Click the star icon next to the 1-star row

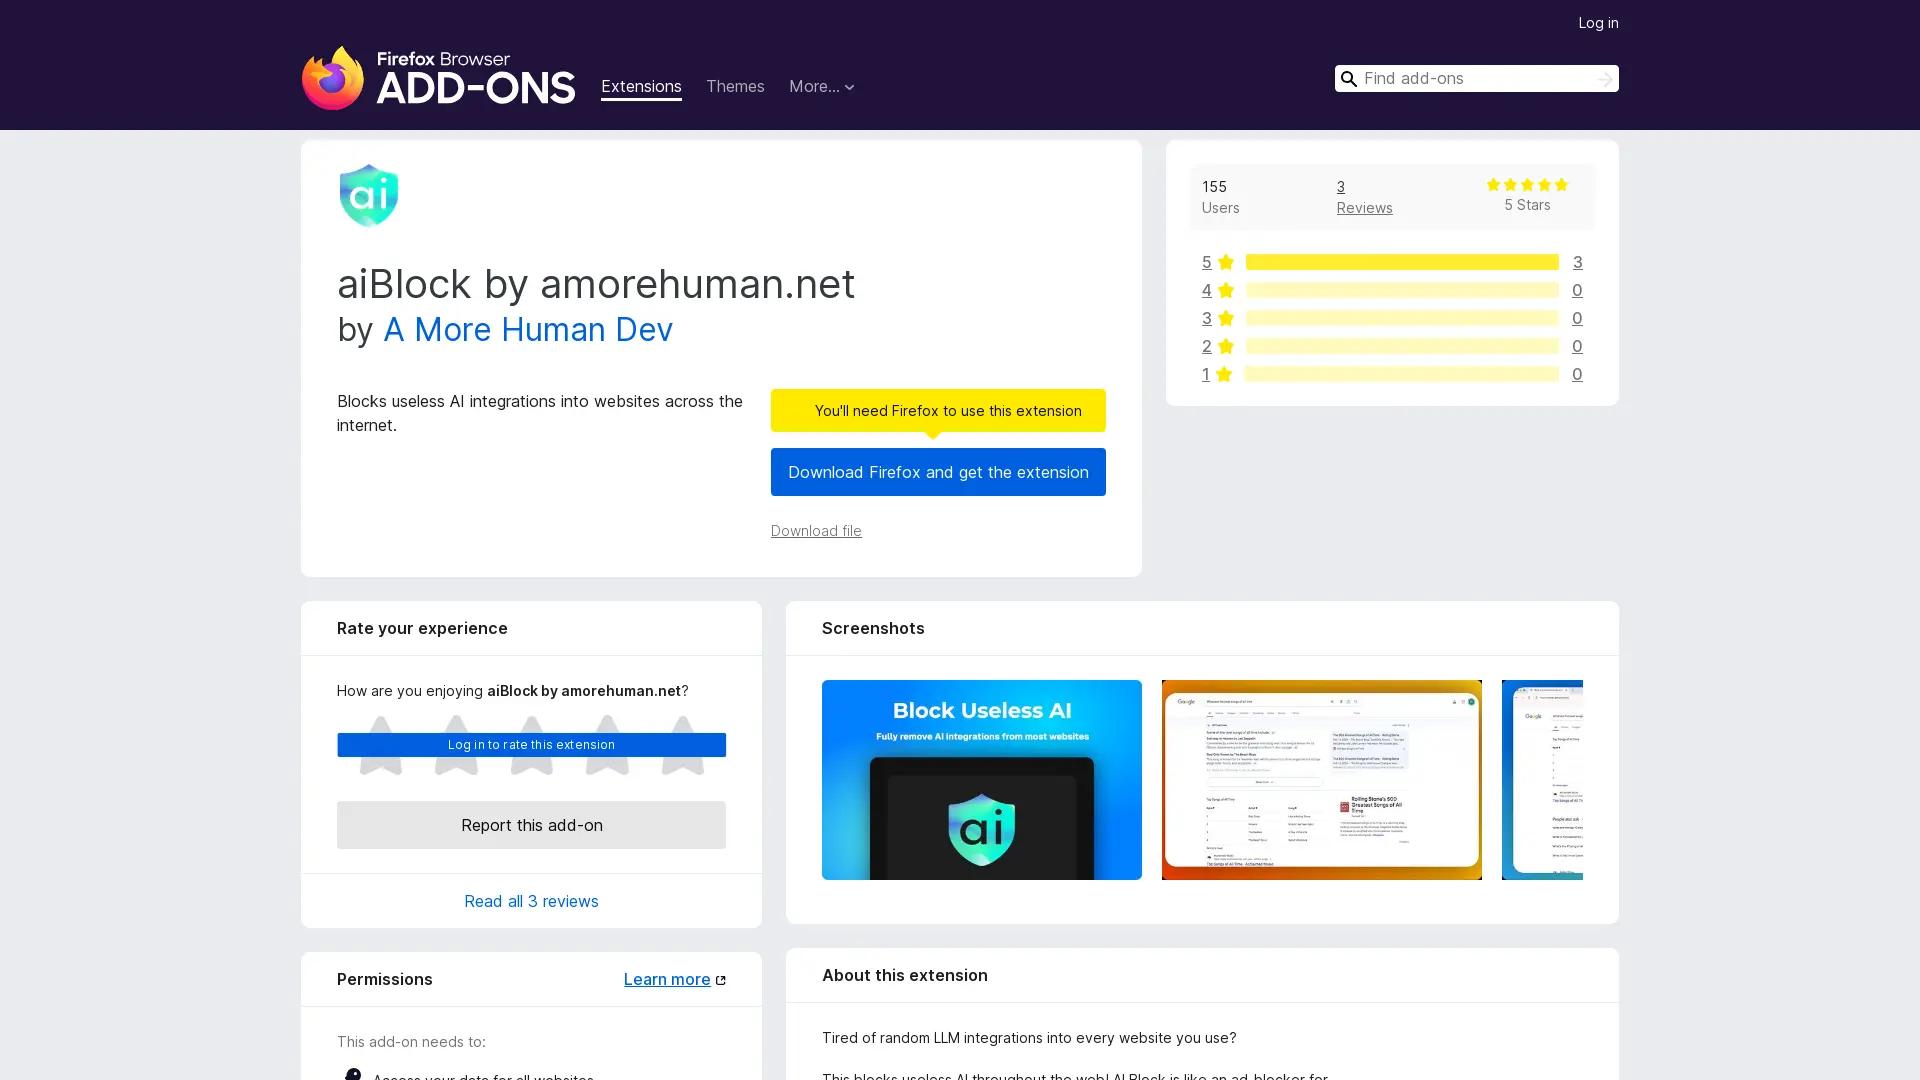(x=1225, y=374)
